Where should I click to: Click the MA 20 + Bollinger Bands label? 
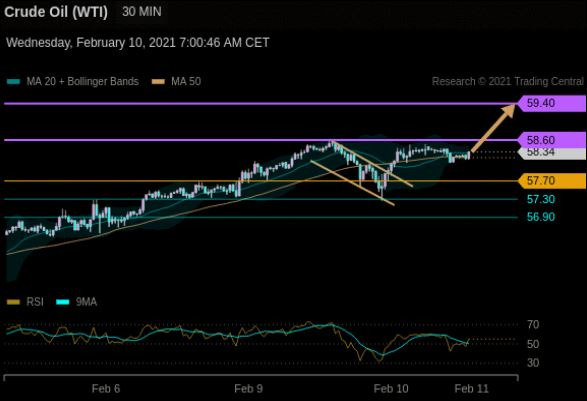point(82,82)
